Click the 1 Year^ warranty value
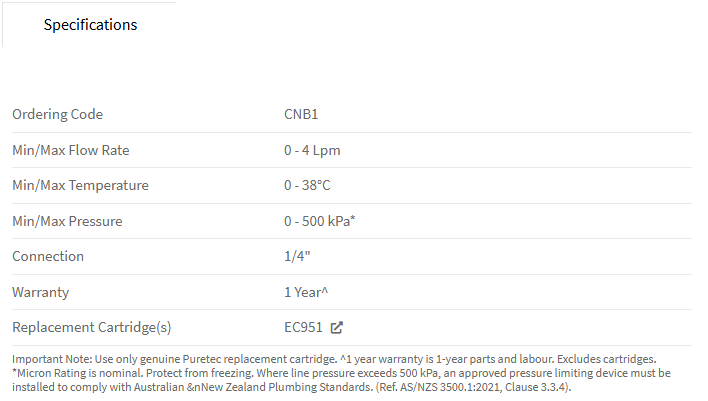 click(x=306, y=292)
